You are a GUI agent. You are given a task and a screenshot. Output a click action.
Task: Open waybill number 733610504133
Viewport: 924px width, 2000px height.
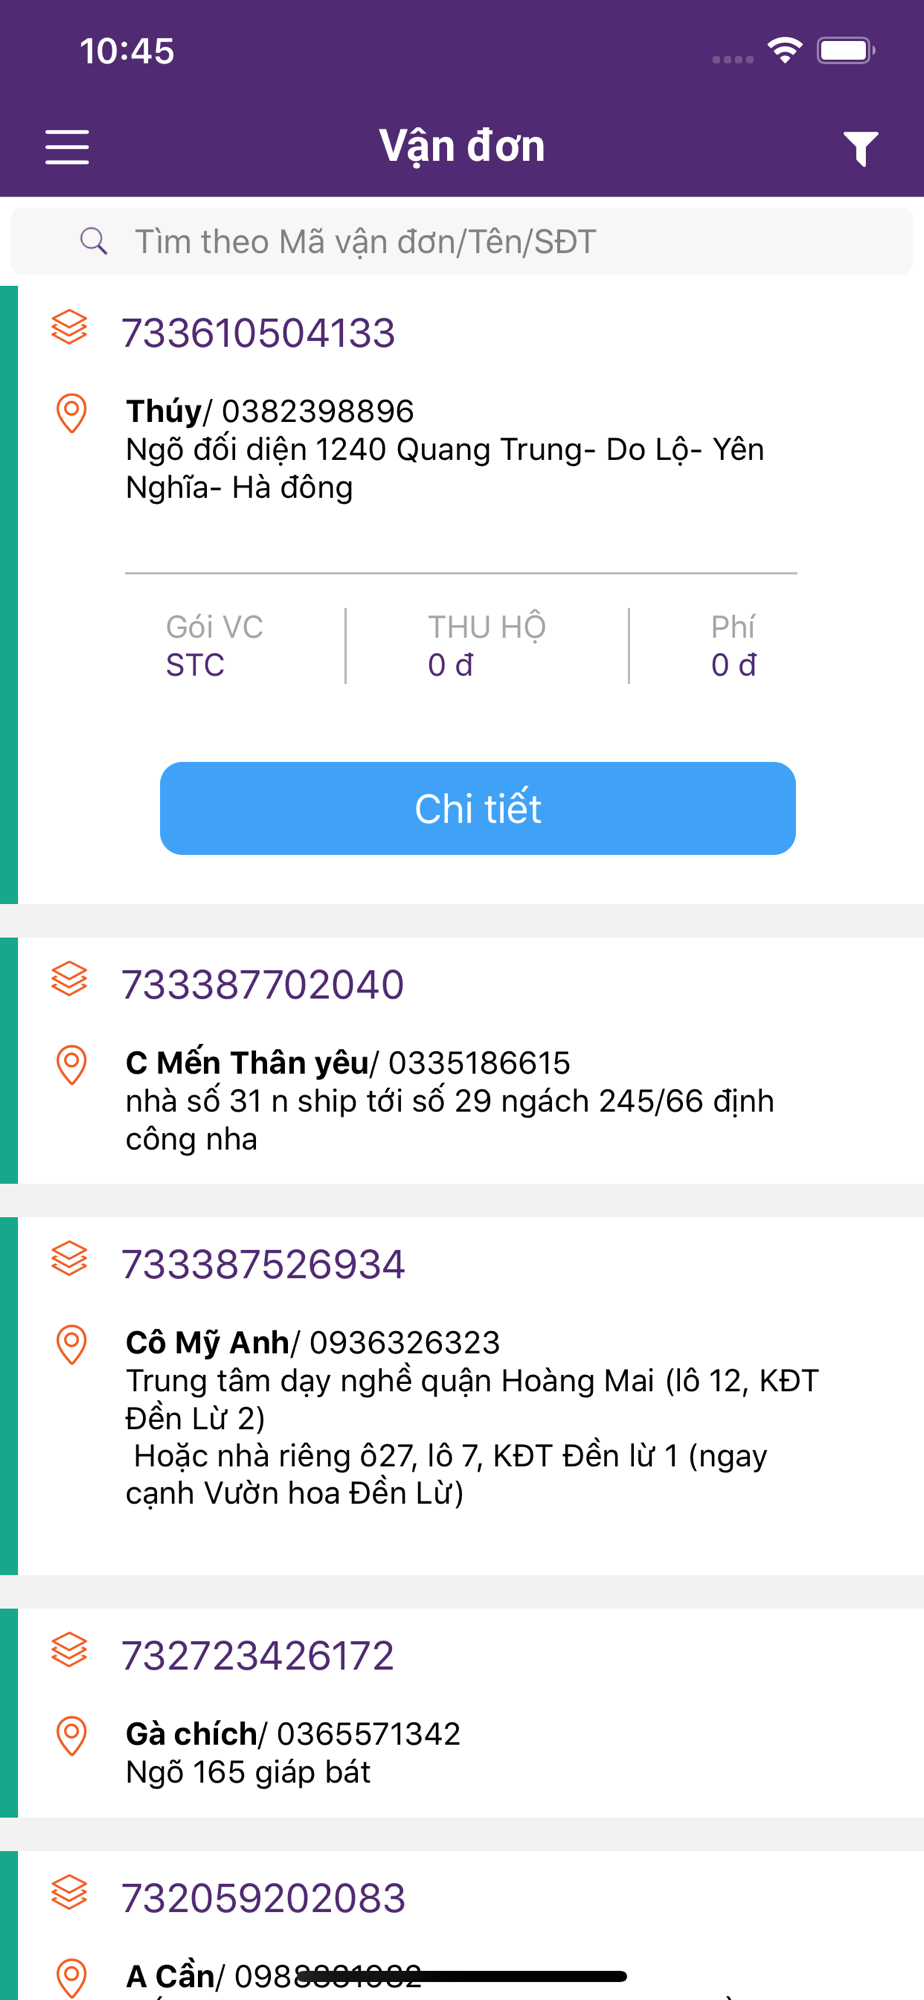(x=258, y=333)
